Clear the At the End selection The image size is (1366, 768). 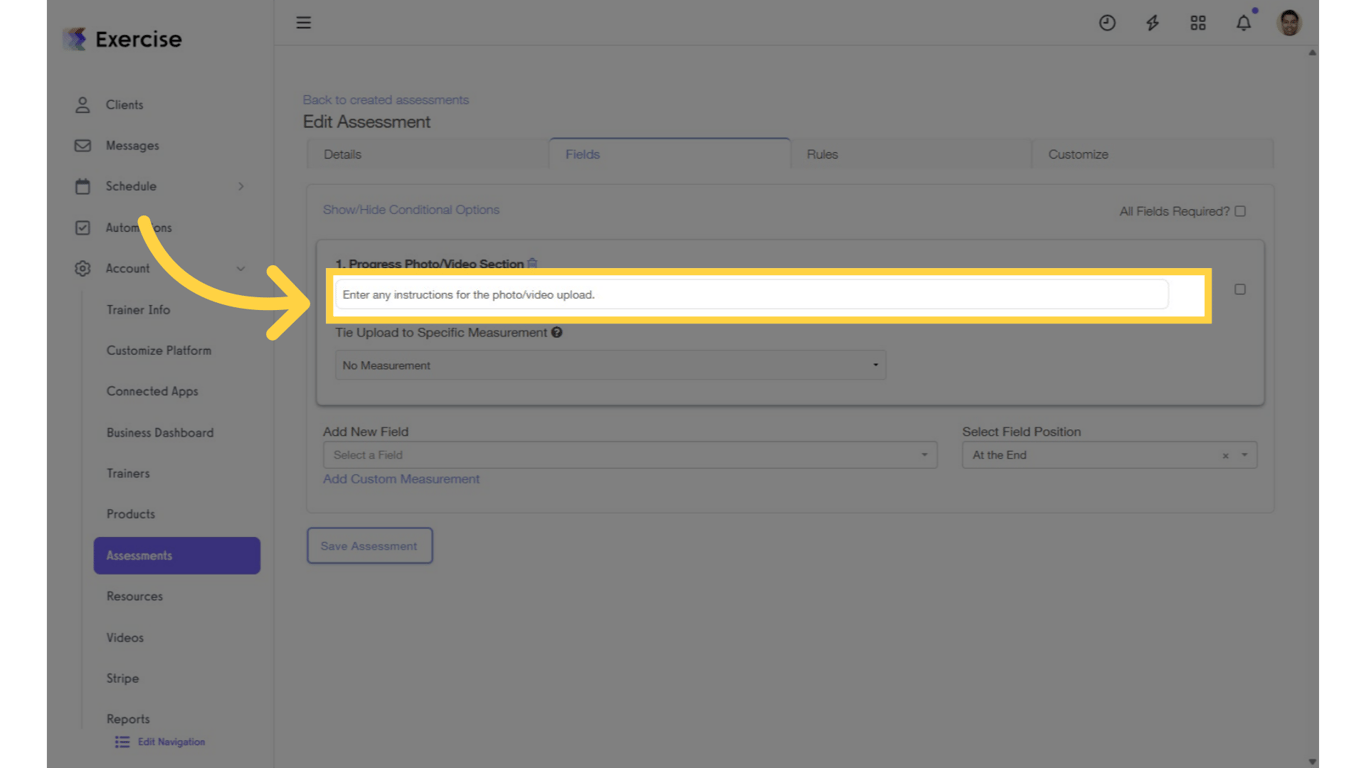pos(1225,456)
